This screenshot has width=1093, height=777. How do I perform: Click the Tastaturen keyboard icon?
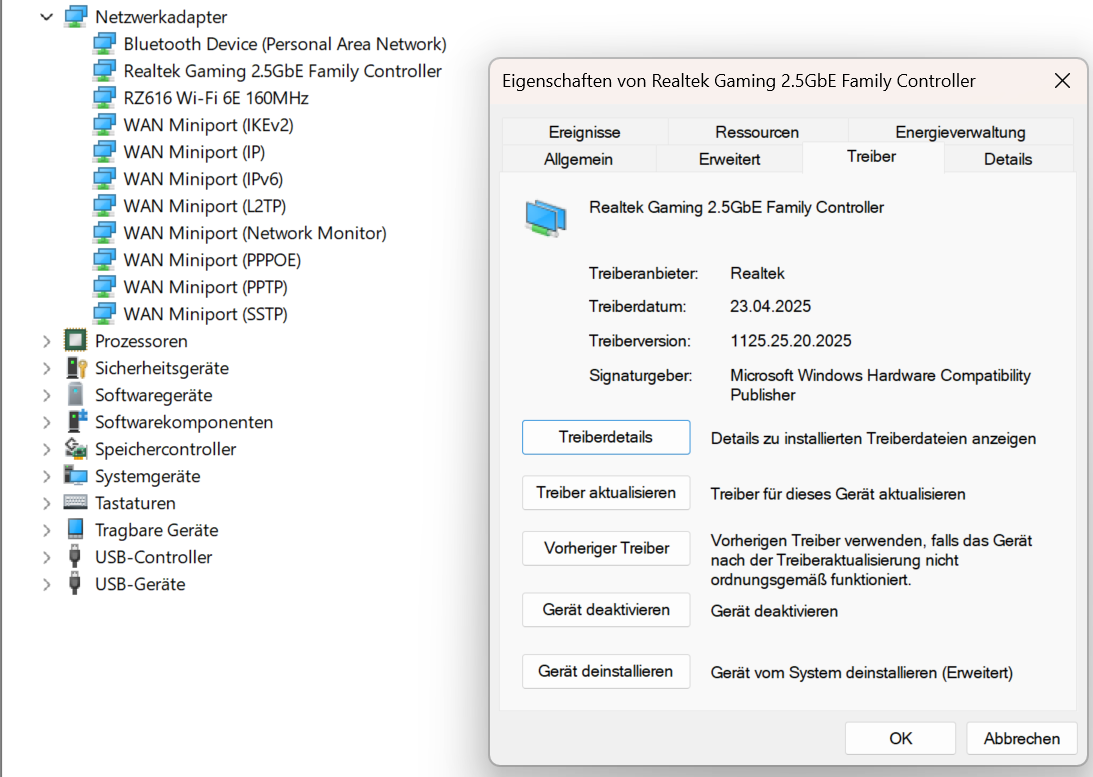[75, 502]
